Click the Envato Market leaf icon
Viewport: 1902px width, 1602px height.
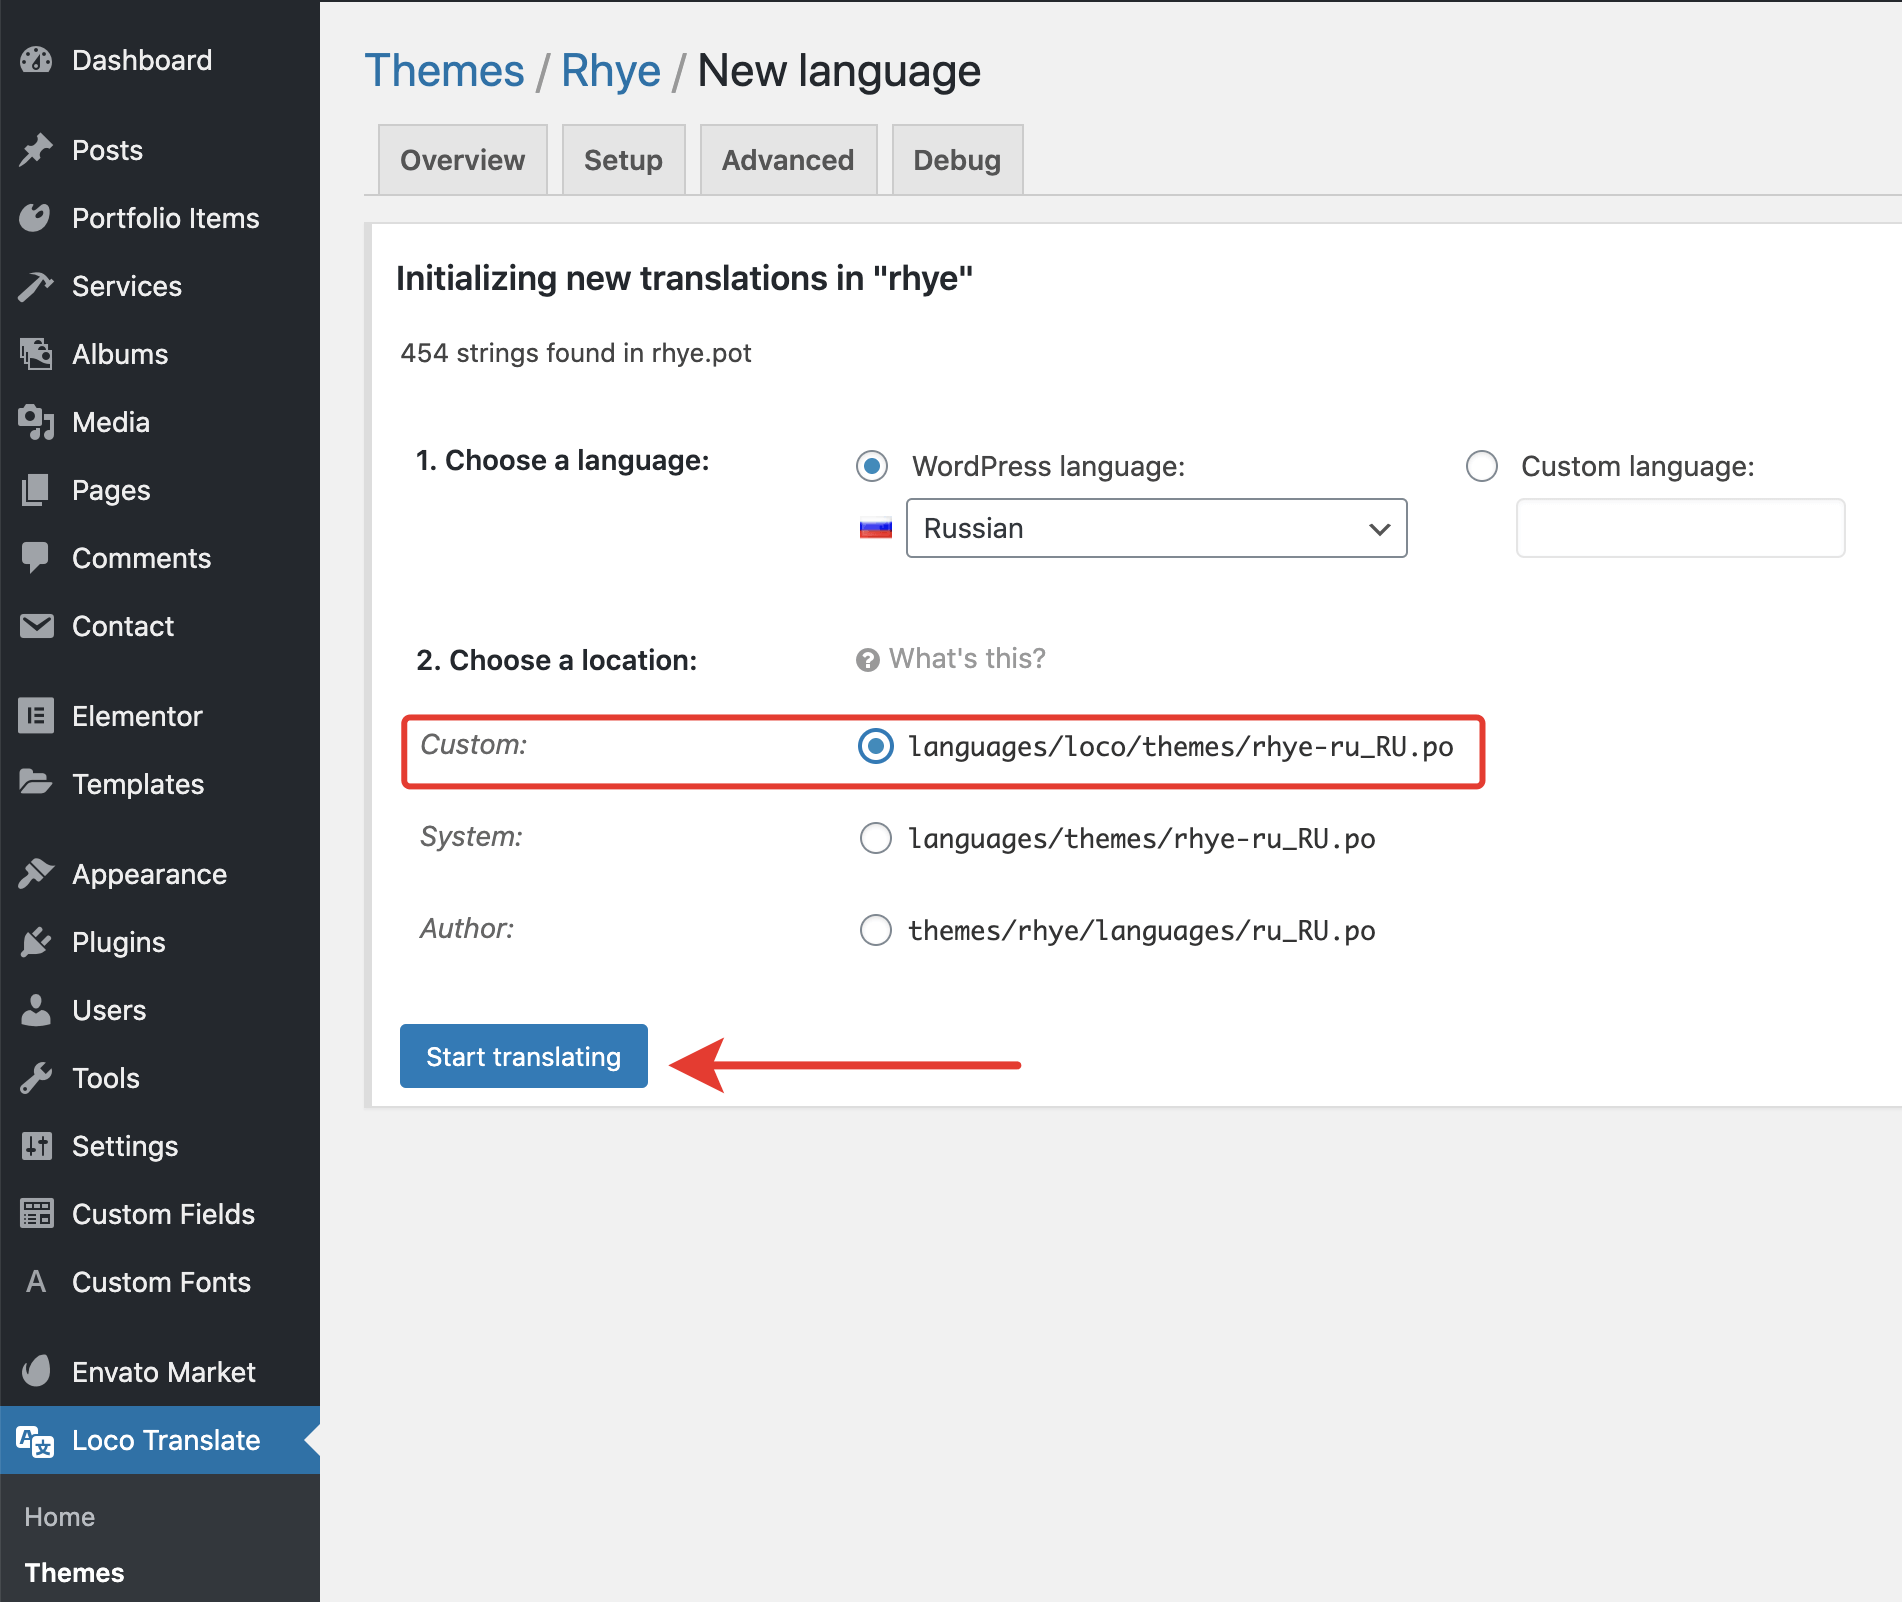pos(36,1371)
